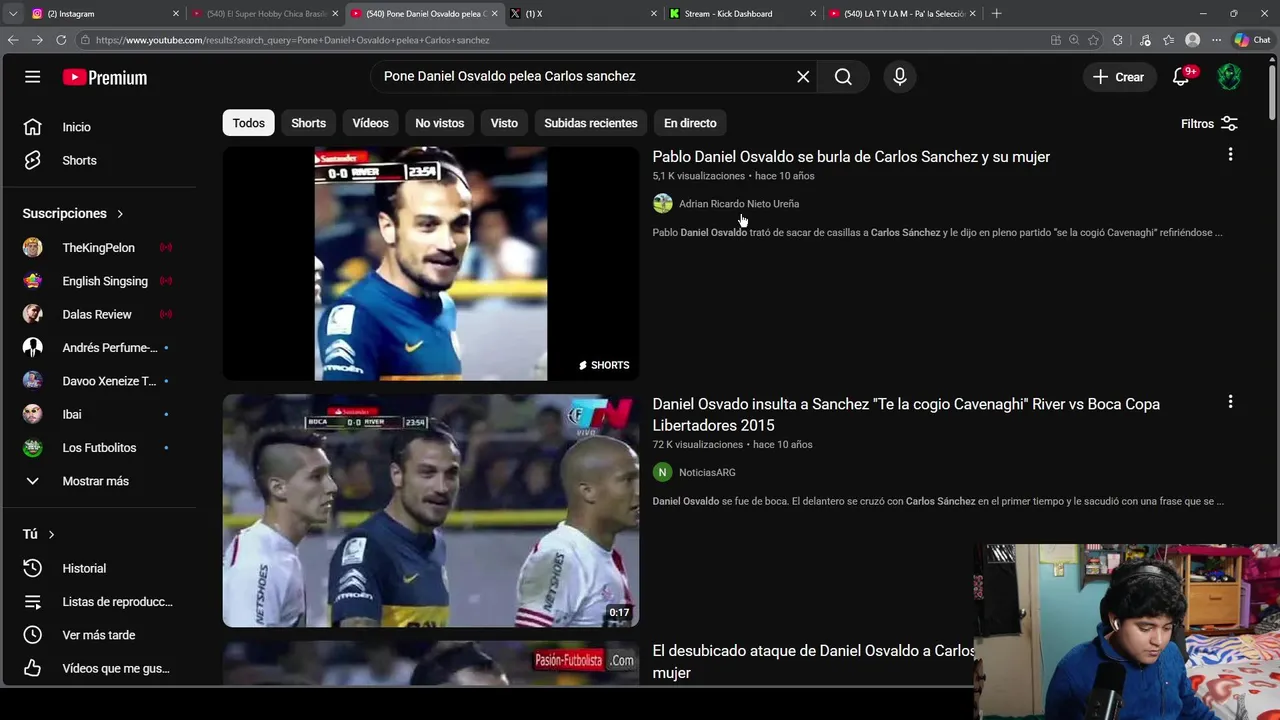Click Adrian Ricardo Nieto Ureña avatar
The height and width of the screenshot is (720, 1280).
tap(662, 204)
